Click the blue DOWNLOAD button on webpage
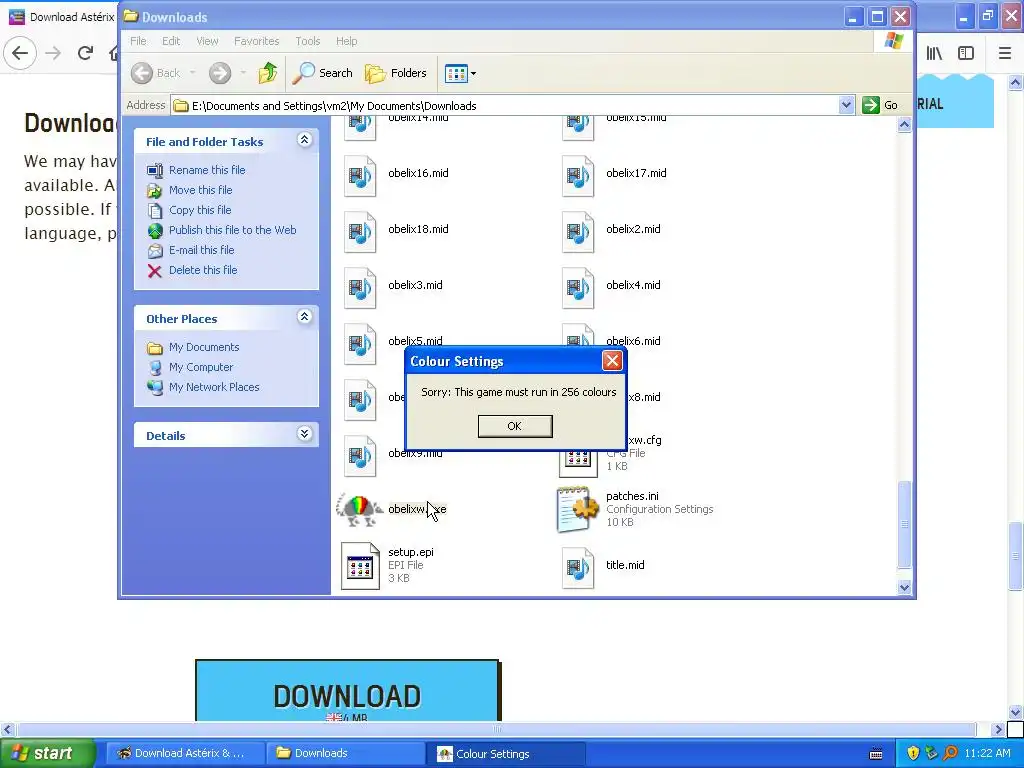 click(347, 691)
